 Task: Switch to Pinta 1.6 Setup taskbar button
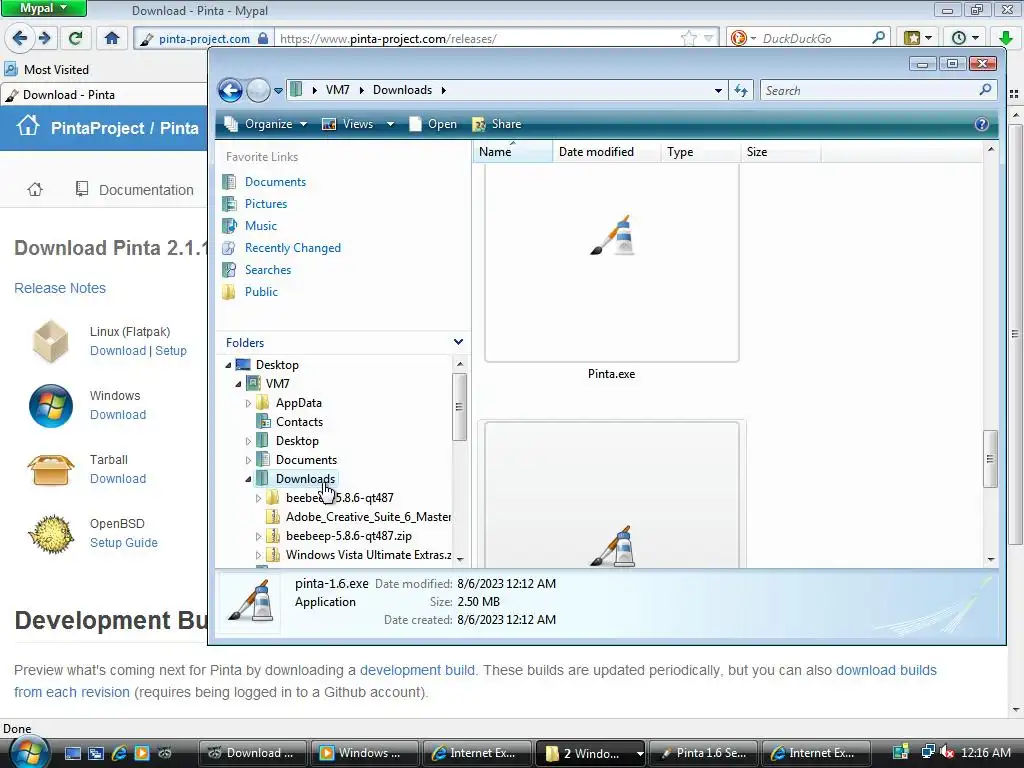click(x=704, y=753)
